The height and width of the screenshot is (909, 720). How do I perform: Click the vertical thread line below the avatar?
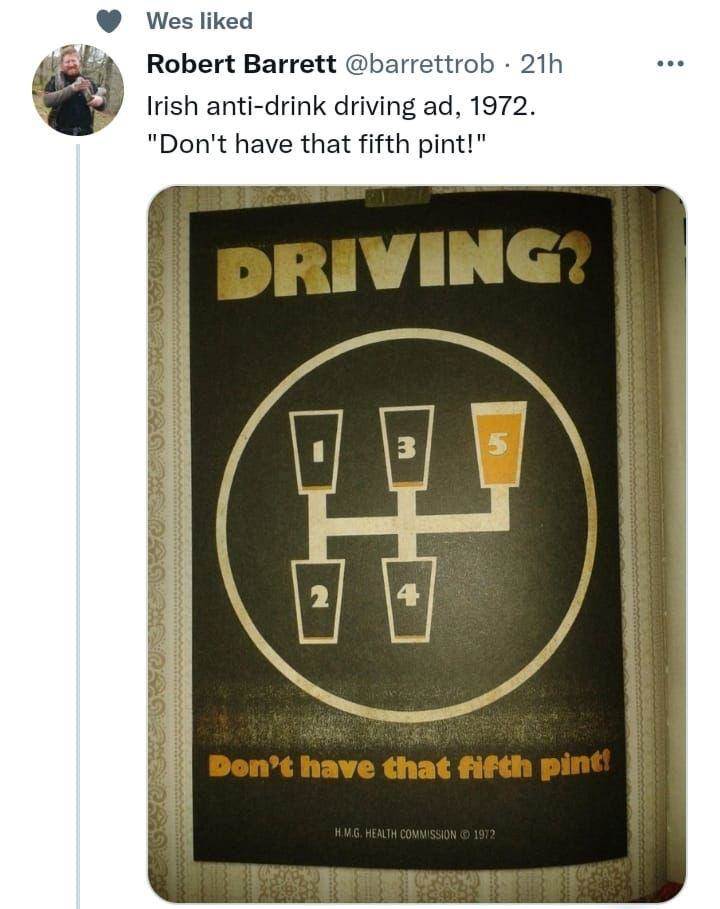click(78, 520)
